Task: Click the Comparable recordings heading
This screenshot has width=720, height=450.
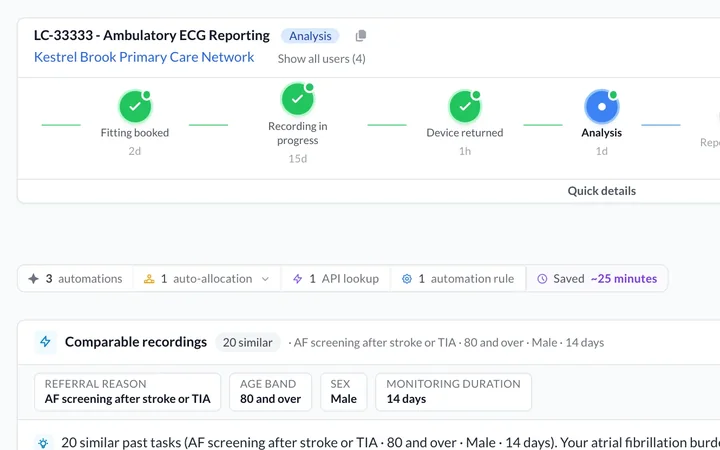Action: coord(136,342)
